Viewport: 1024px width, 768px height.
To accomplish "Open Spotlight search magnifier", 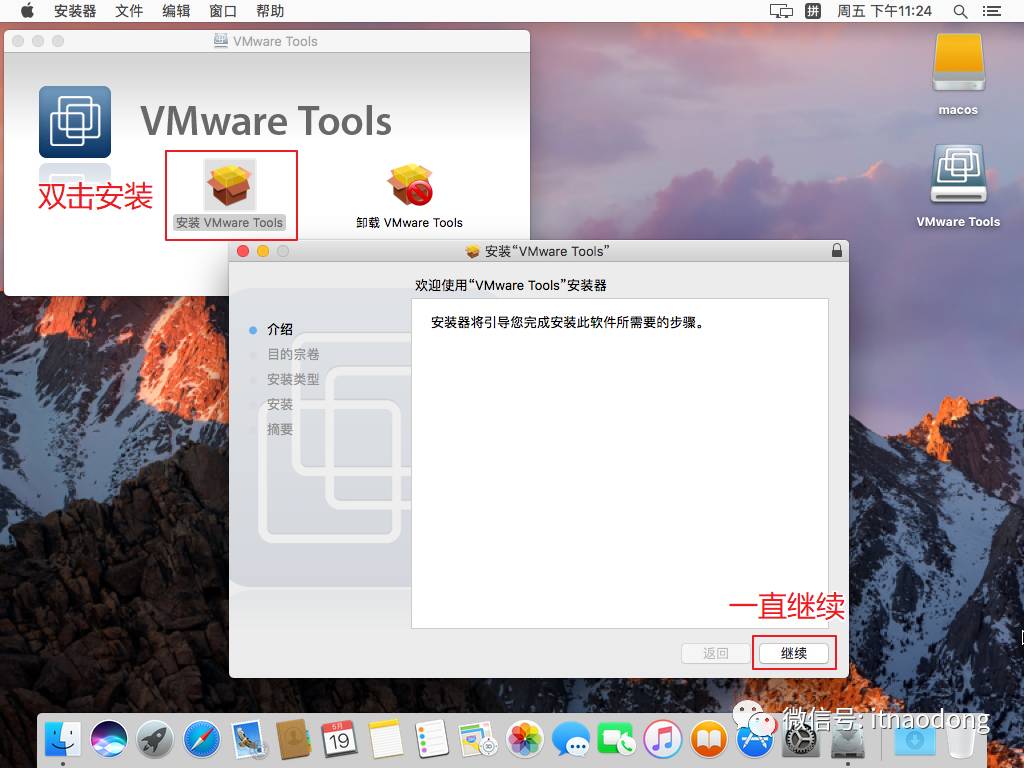I will tap(960, 11).
